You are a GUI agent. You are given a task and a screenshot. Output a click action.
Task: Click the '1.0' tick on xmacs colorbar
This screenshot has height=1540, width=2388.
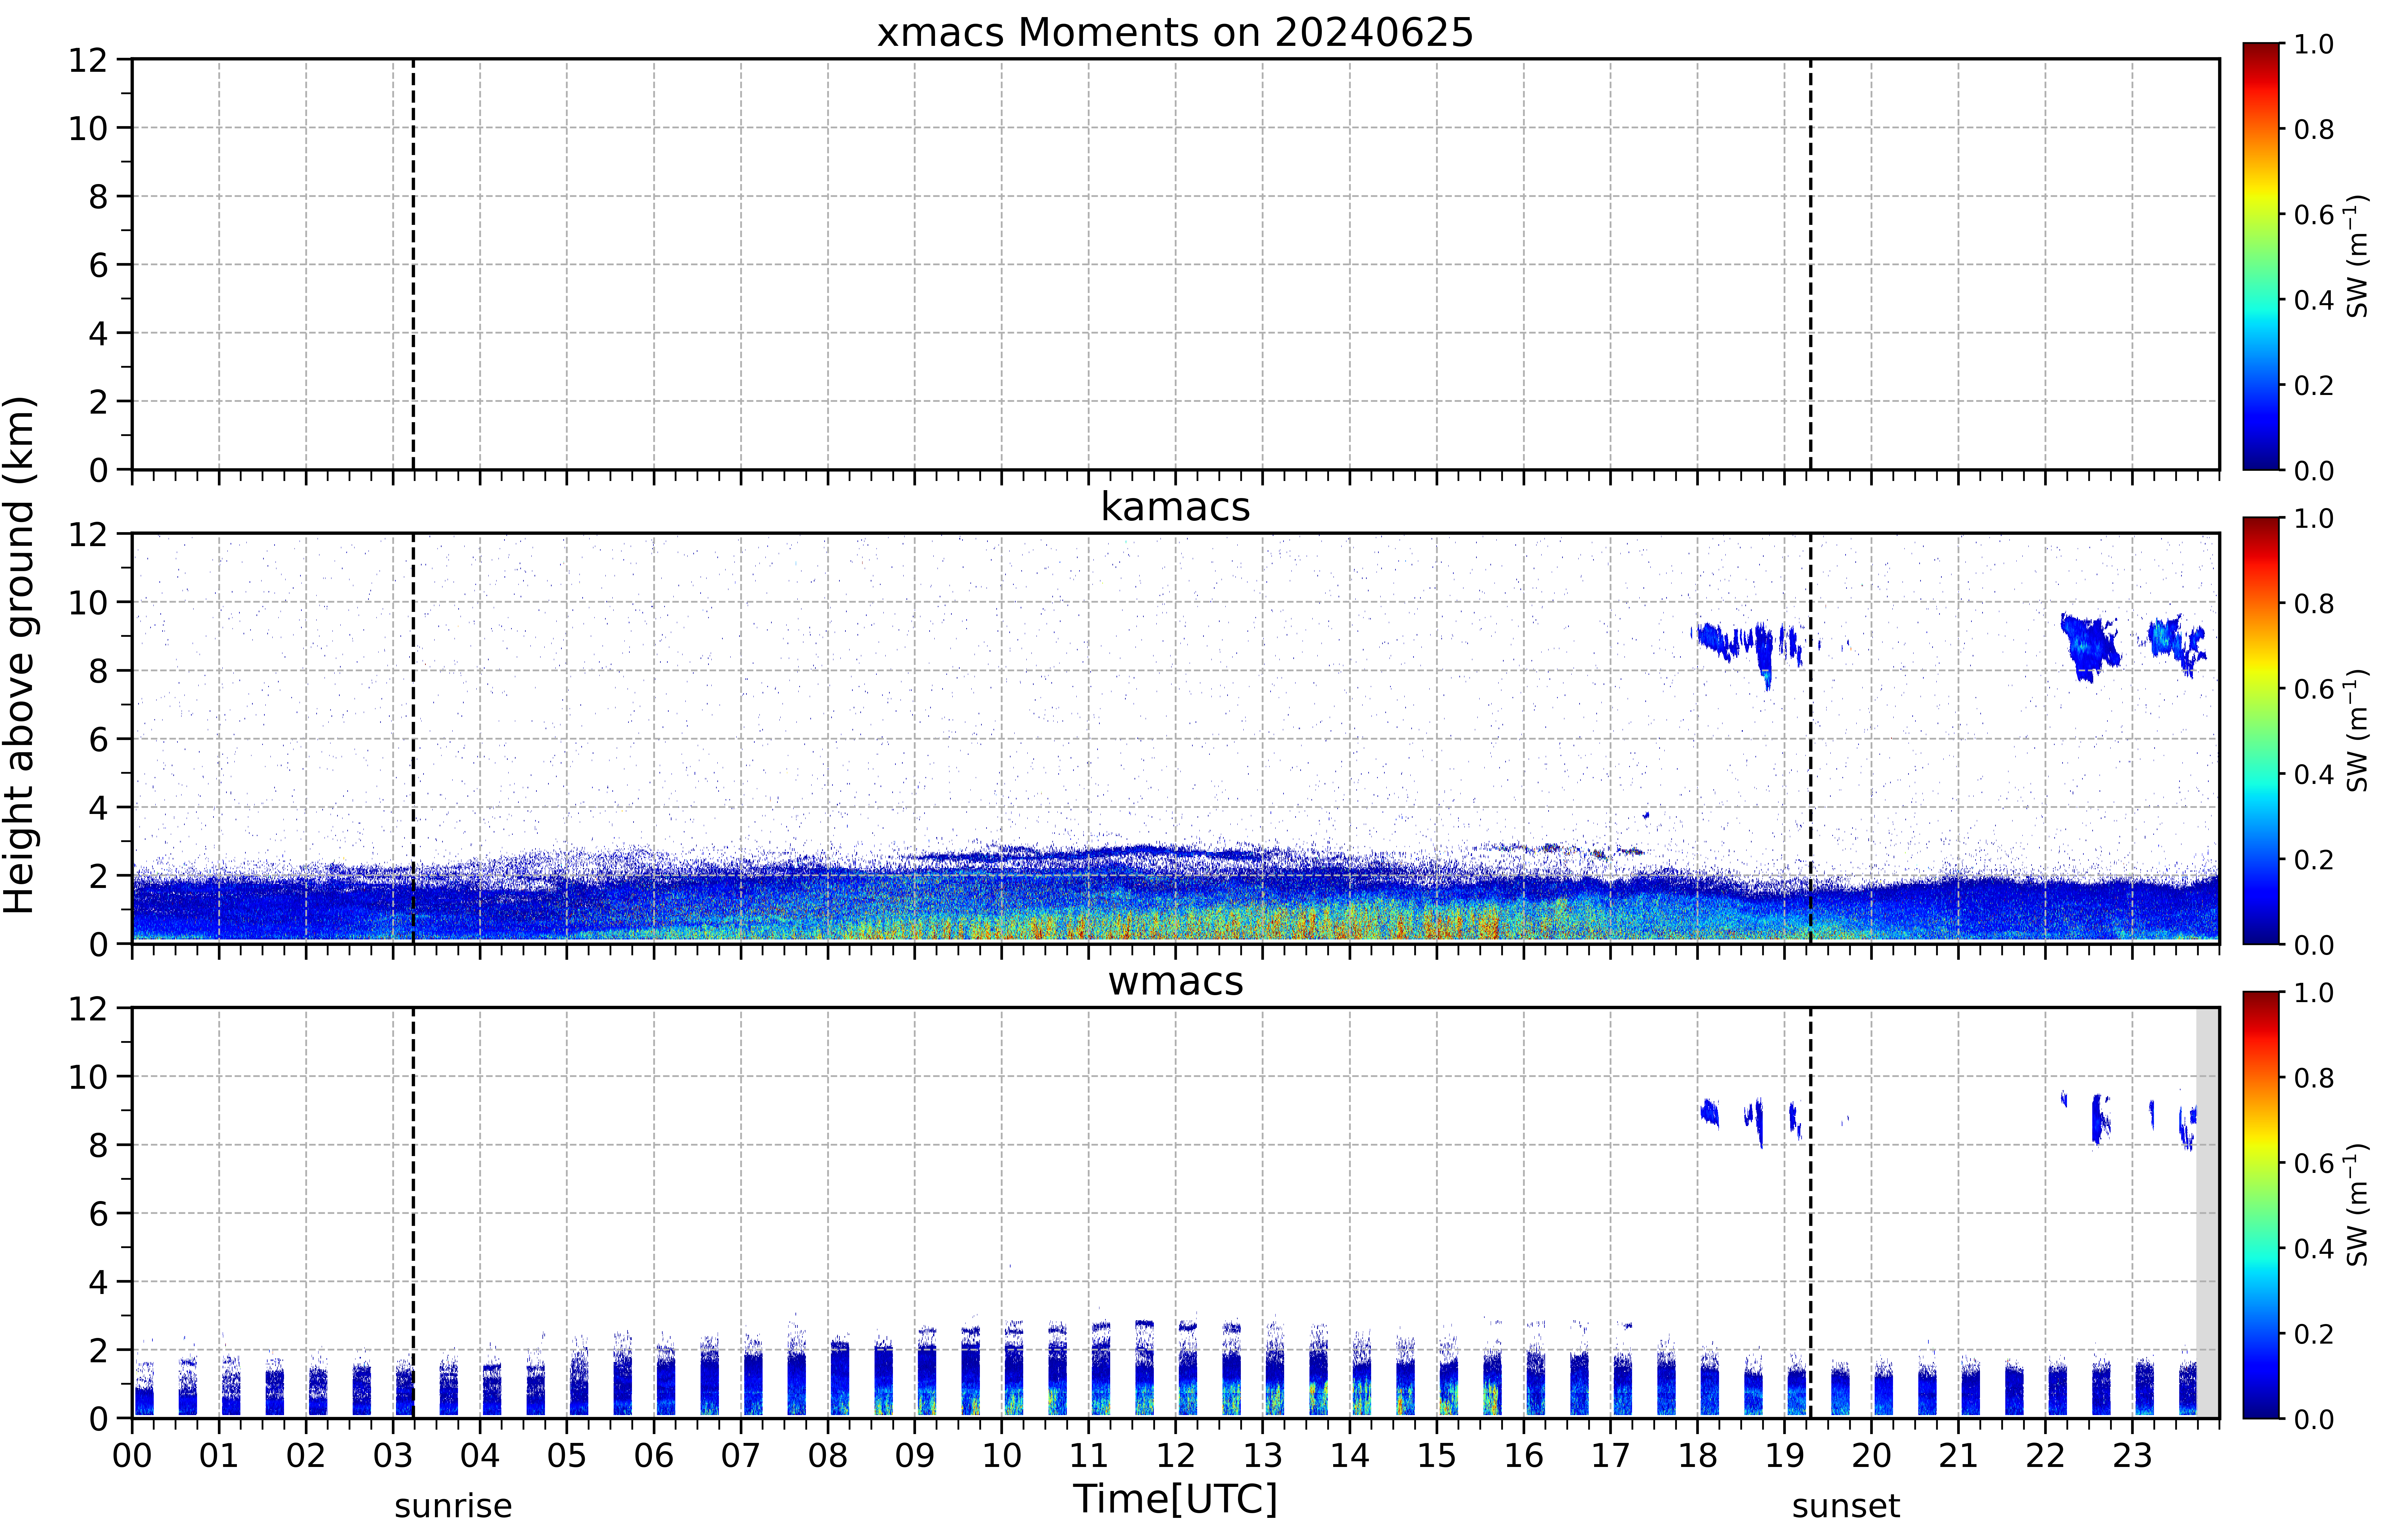pos(2314,44)
